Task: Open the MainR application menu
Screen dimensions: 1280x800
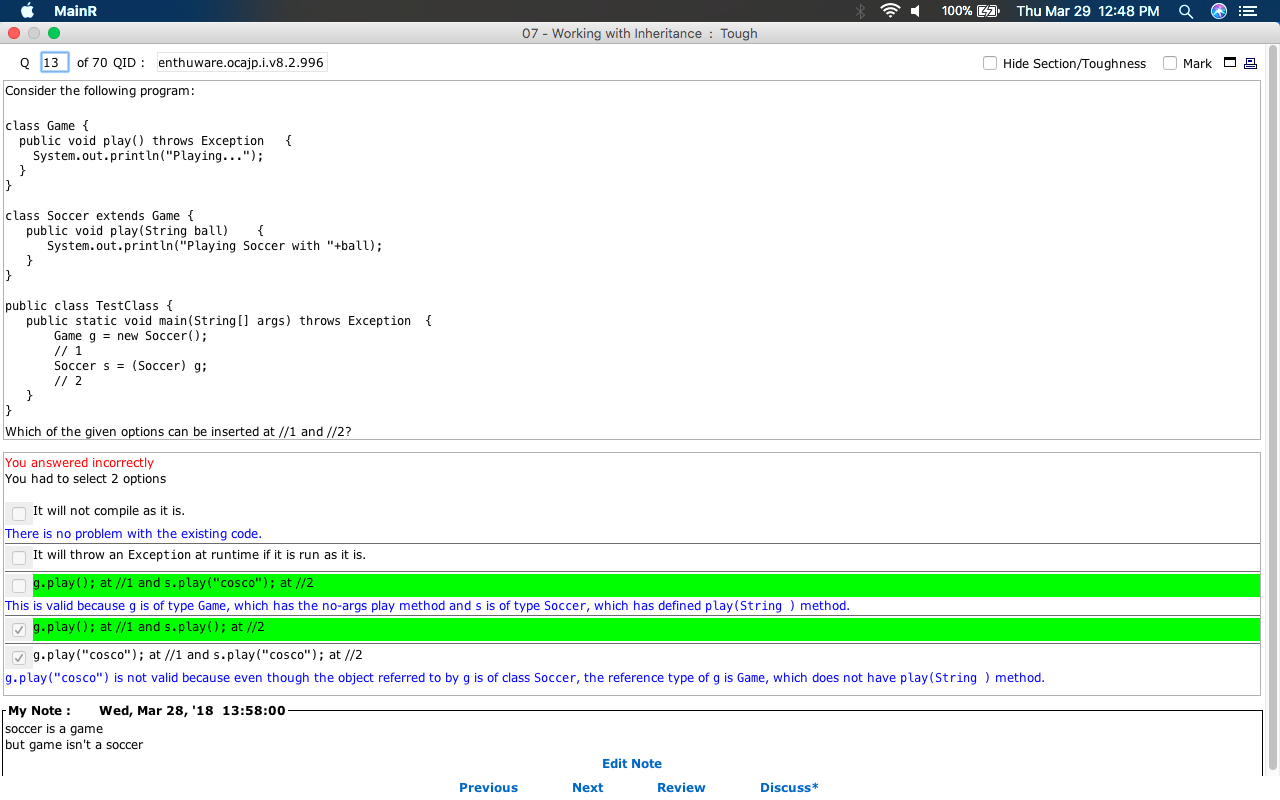Action: (x=76, y=11)
